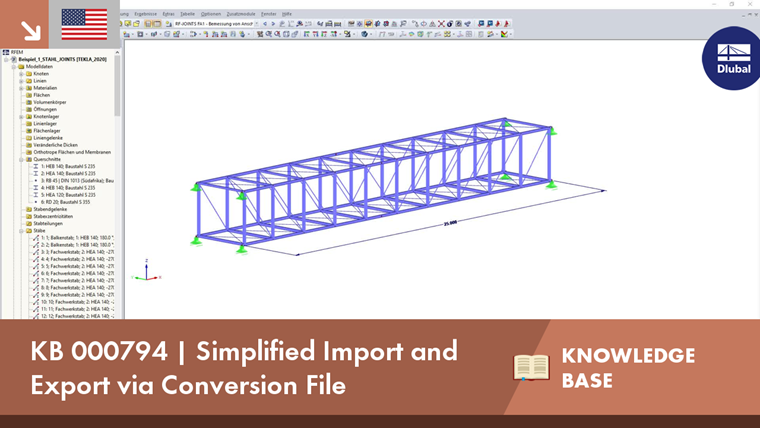Viewport: 760px width, 428px height.
Task: Select Veränderliche Dicken tree item
Action: [55, 145]
